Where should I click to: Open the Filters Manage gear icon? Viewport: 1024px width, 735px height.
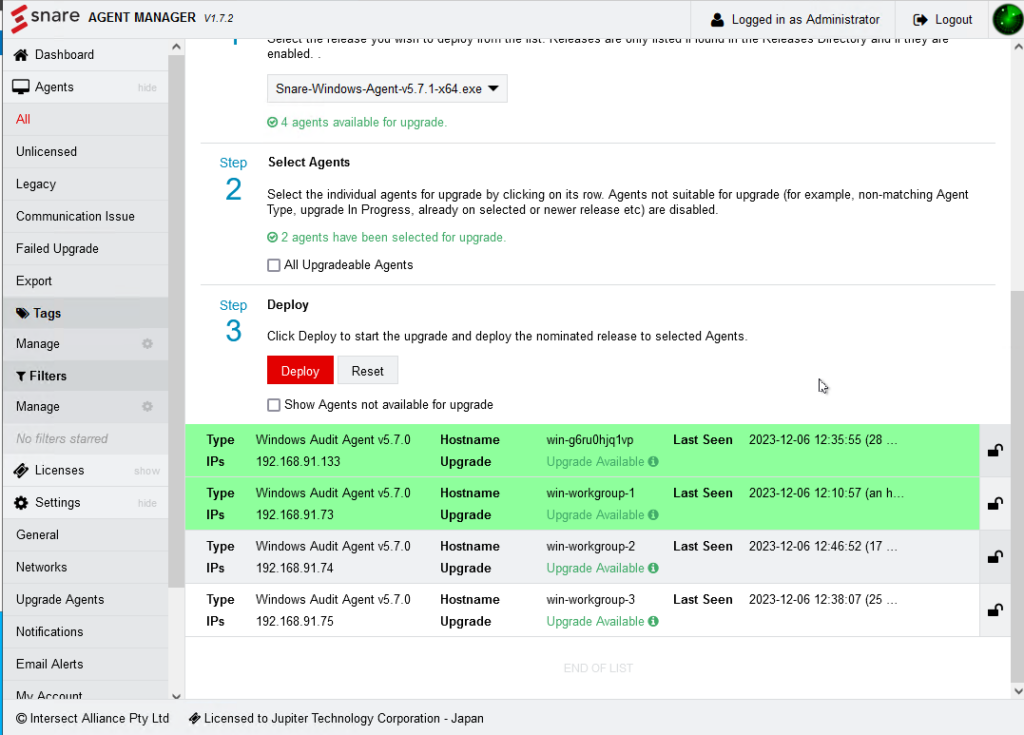(148, 406)
